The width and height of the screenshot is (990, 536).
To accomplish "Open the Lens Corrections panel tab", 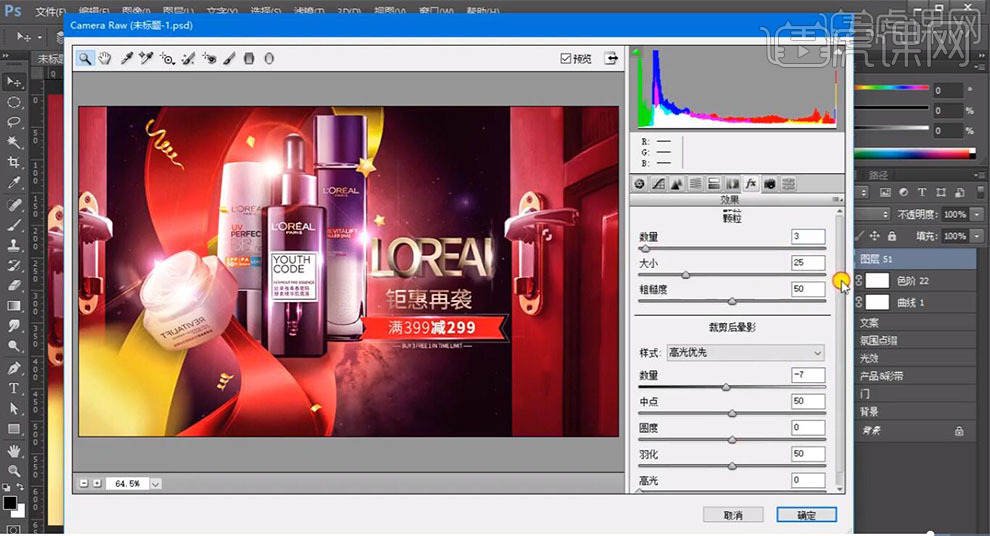I will tap(732, 184).
